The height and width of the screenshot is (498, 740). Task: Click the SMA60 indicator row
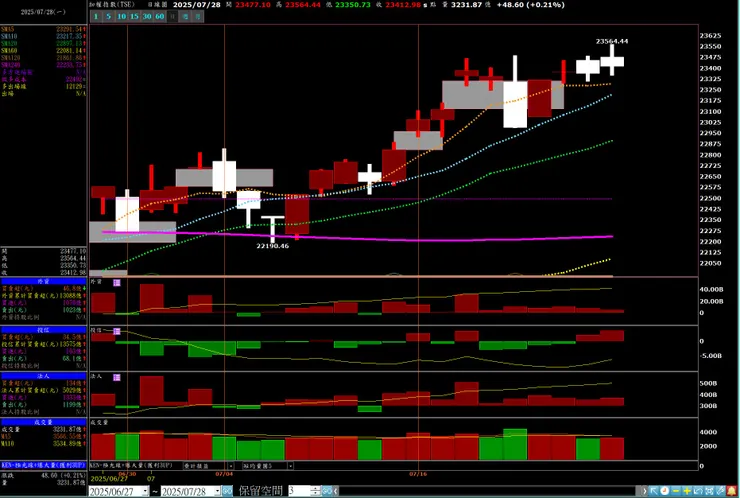tap(43, 51)
